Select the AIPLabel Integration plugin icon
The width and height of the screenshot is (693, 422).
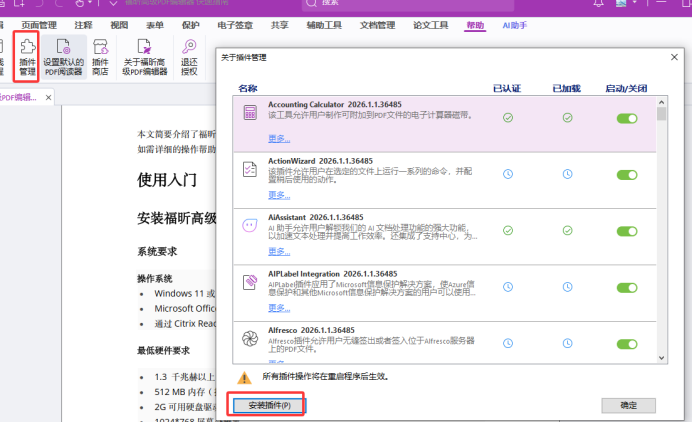[x=250, y=282]
